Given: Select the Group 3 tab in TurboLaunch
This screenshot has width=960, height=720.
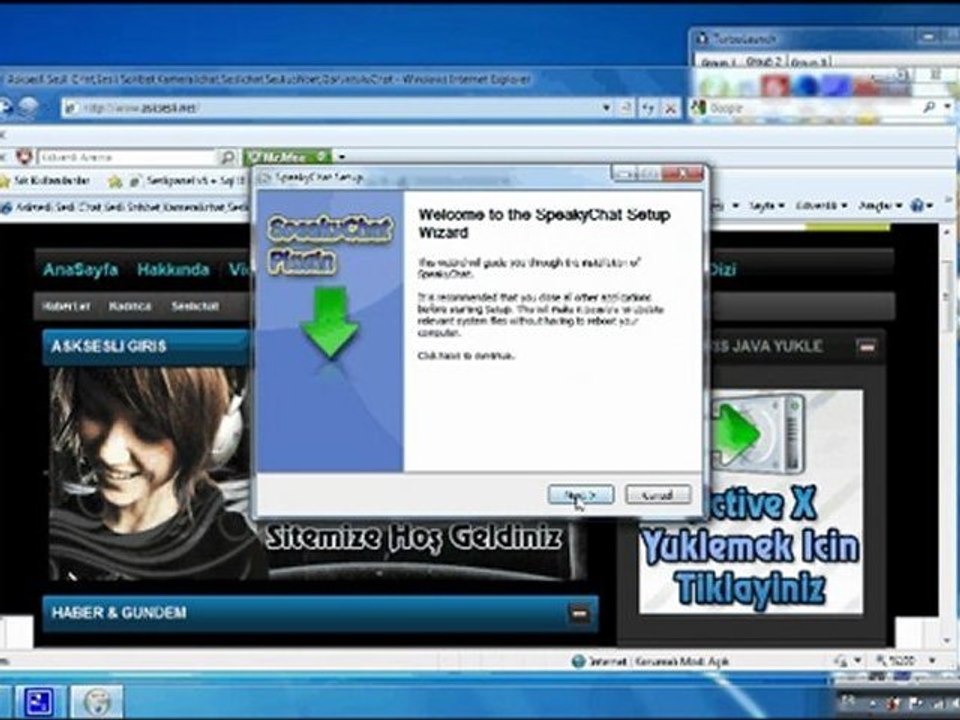Looking at the screenshot, I should (x=808, y=62).
